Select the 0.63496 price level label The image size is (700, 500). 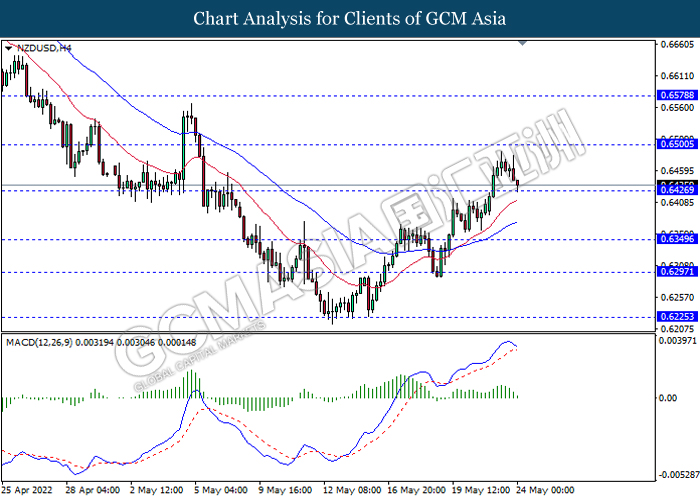[677, 239]
